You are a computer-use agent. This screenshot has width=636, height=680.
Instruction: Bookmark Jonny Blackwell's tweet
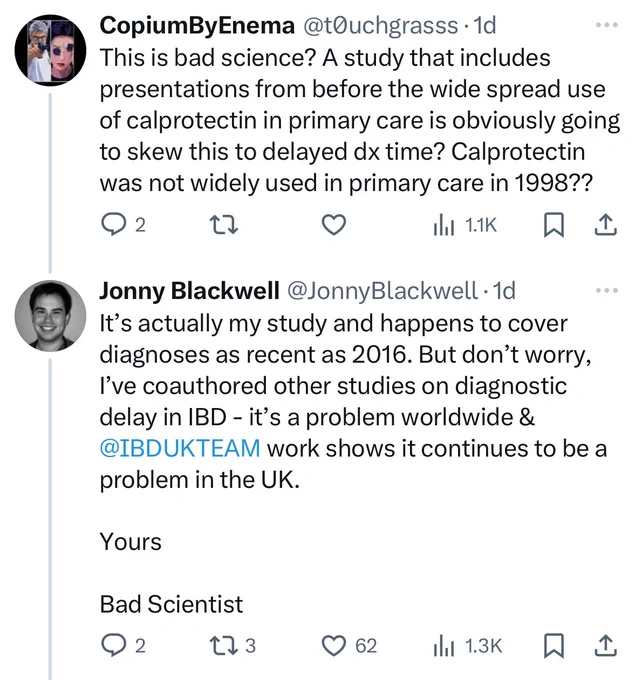point(554,645)
